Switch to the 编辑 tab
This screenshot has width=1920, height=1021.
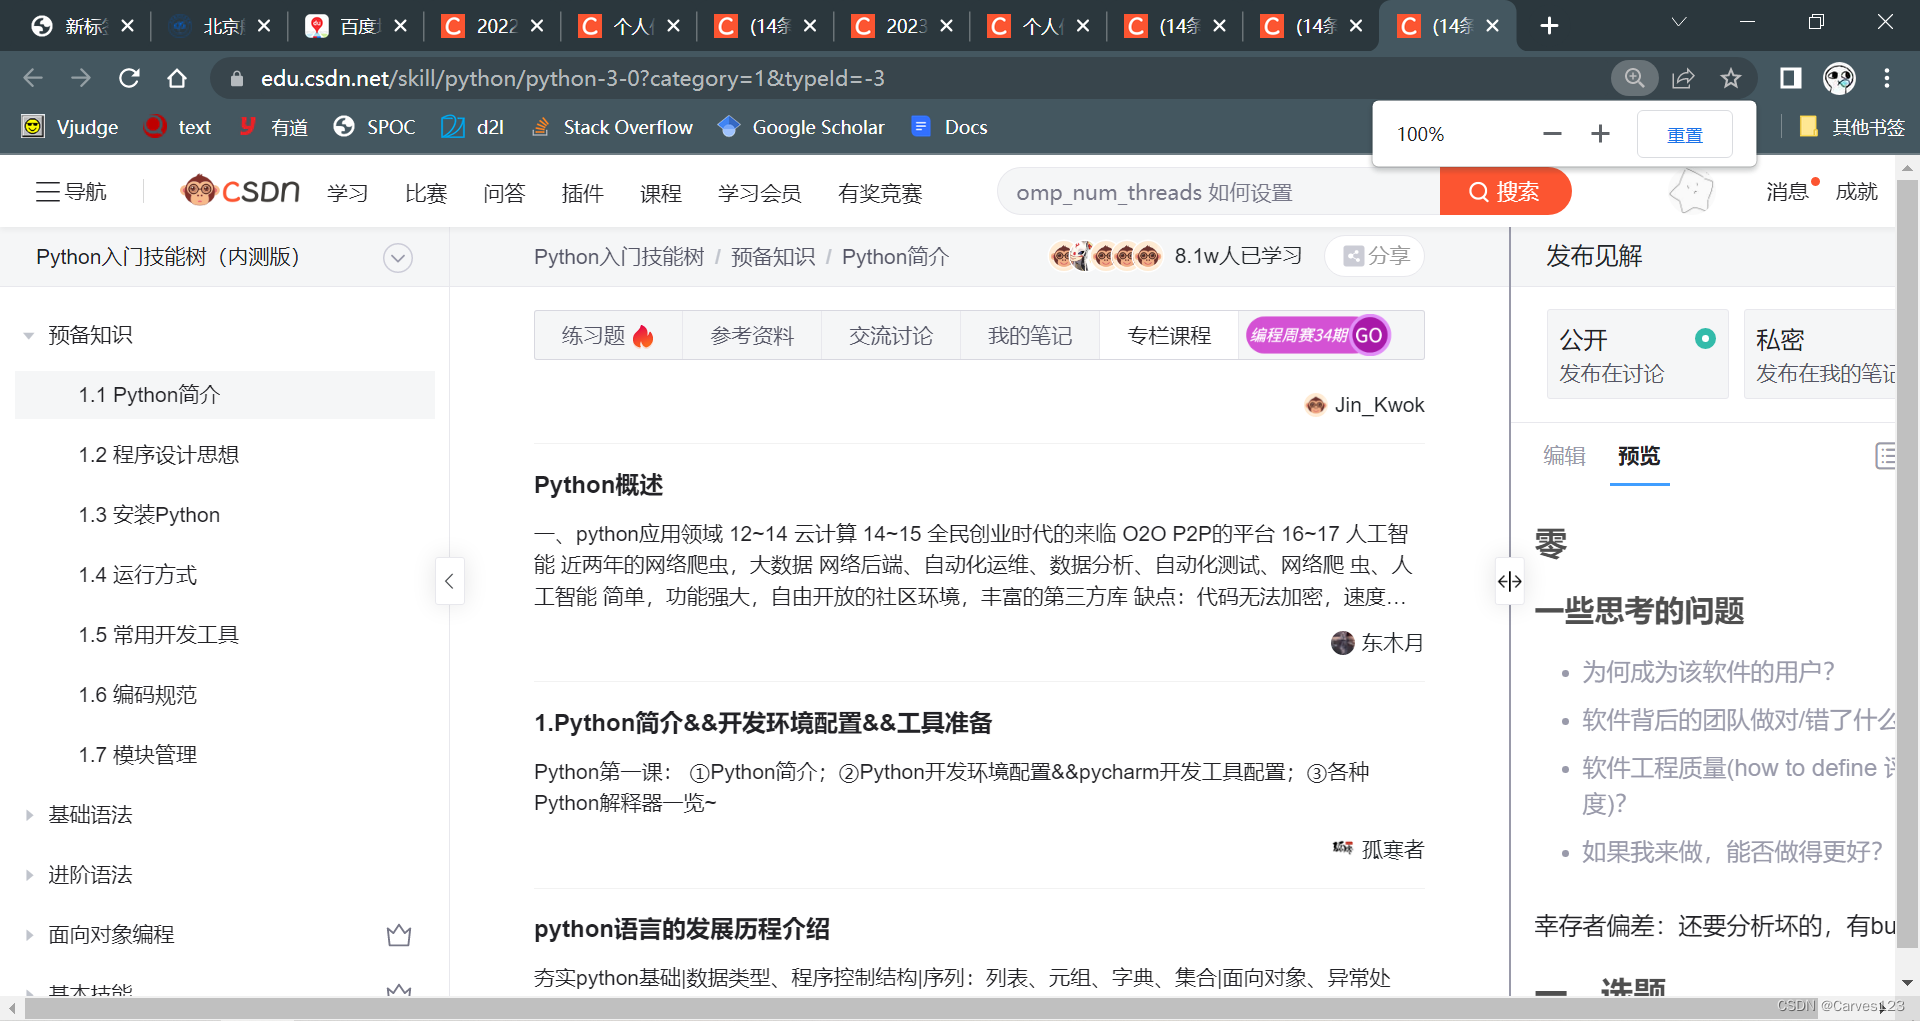coord(1564,456)
